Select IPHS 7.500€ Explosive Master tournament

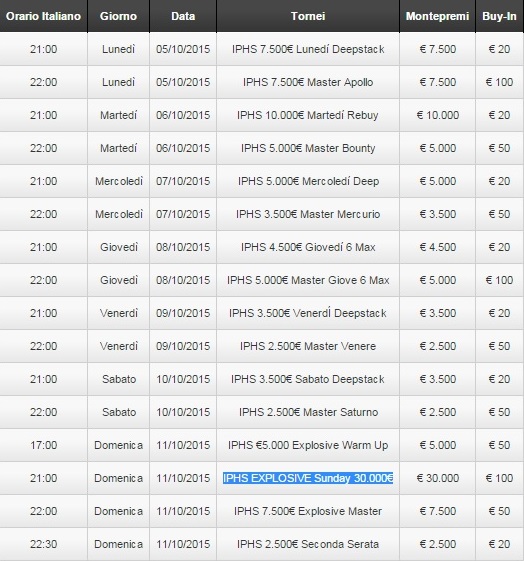pos(308,511)
